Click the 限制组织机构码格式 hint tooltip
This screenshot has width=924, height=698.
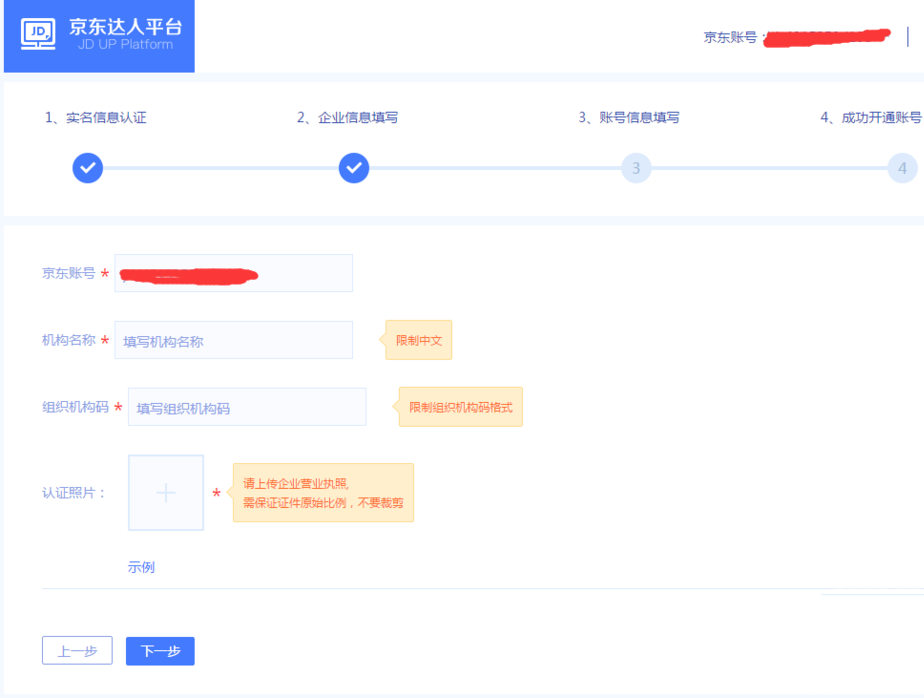[x=460, y=407]
